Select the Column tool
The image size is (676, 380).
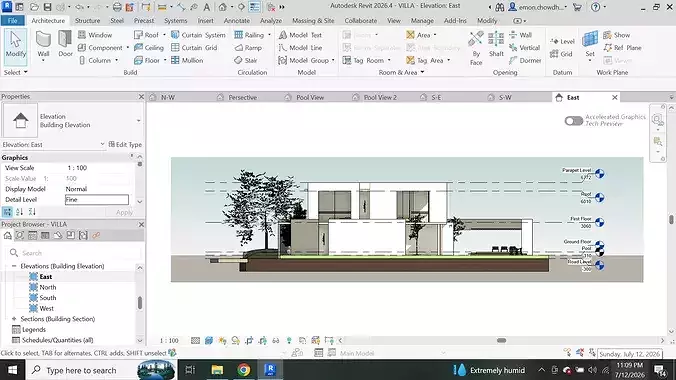(x=95, y=60)
